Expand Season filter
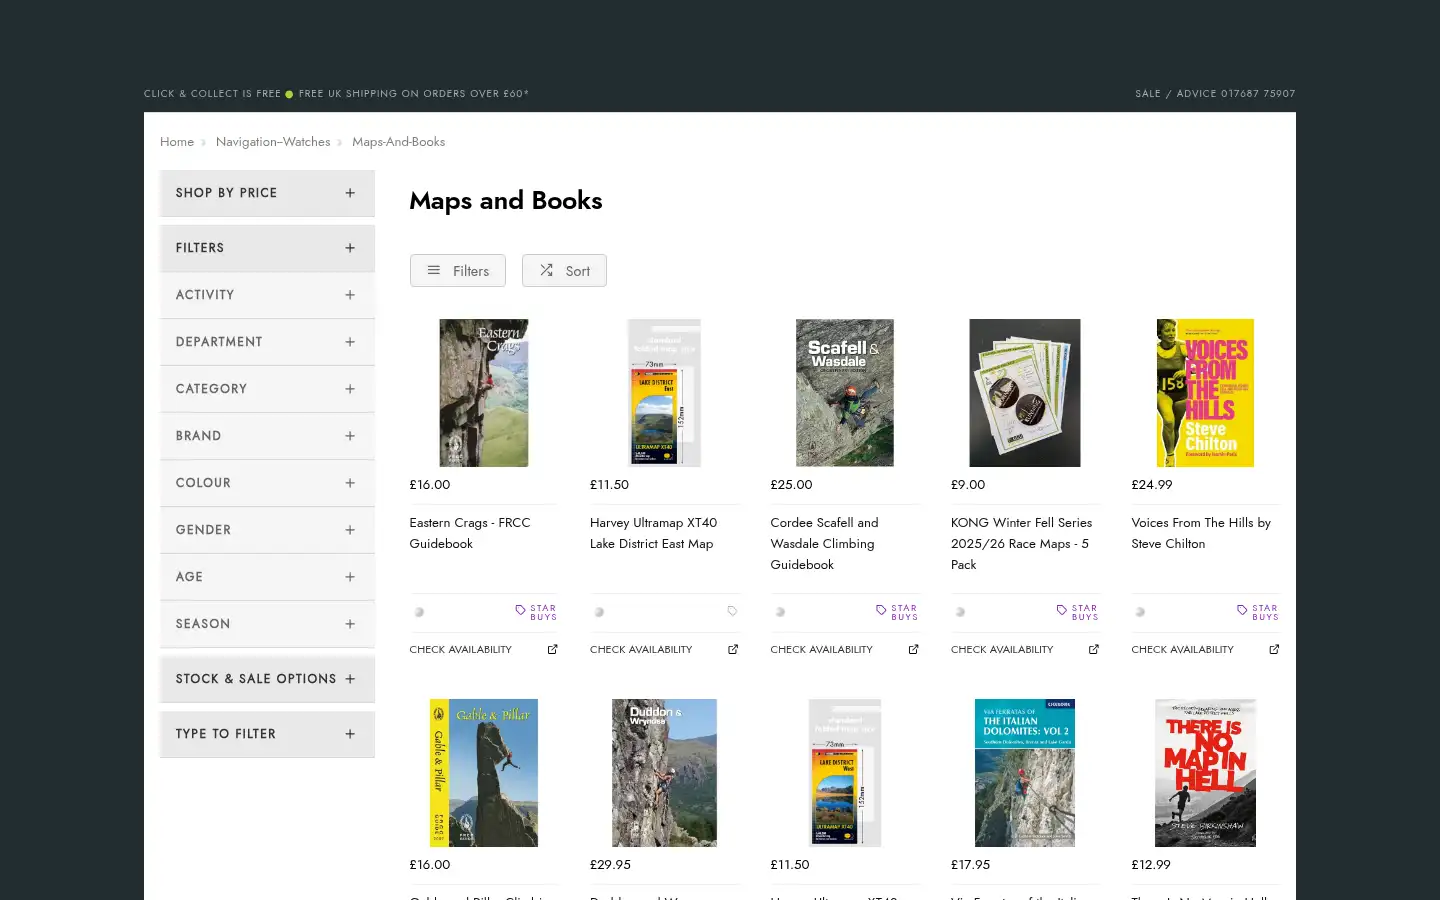Viewport: 1440px width, 900px height. click(267, 624)
